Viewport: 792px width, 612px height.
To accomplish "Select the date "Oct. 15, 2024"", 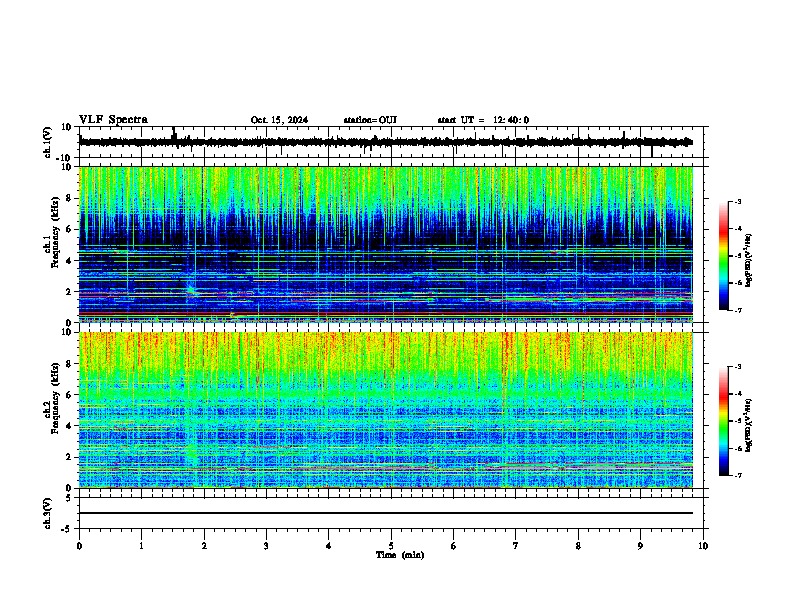I will (x=279, y=120).
